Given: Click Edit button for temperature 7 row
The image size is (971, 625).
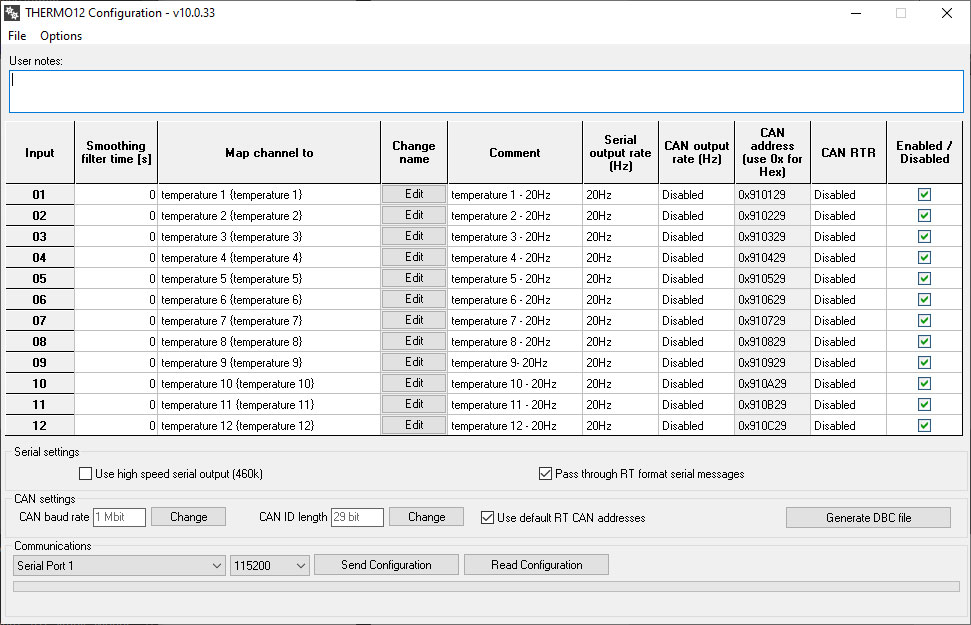Looking at the screenshot, I should [414, 320].
